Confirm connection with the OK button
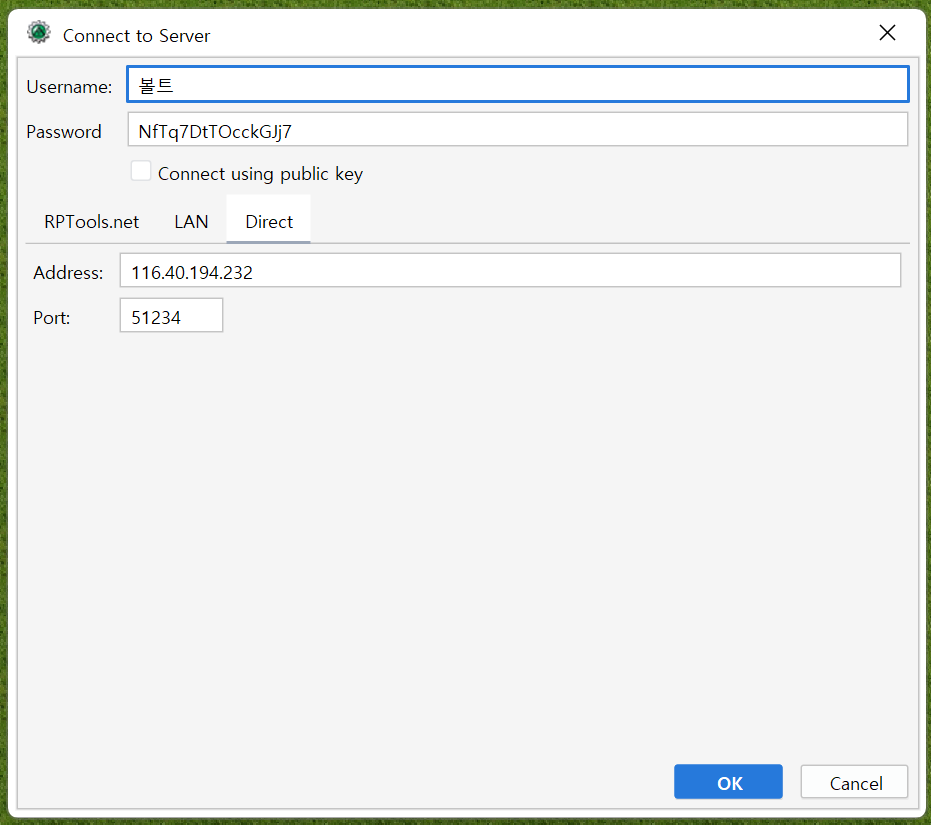Viewport: 931px width, 825px height. click(x=728, y=782)
